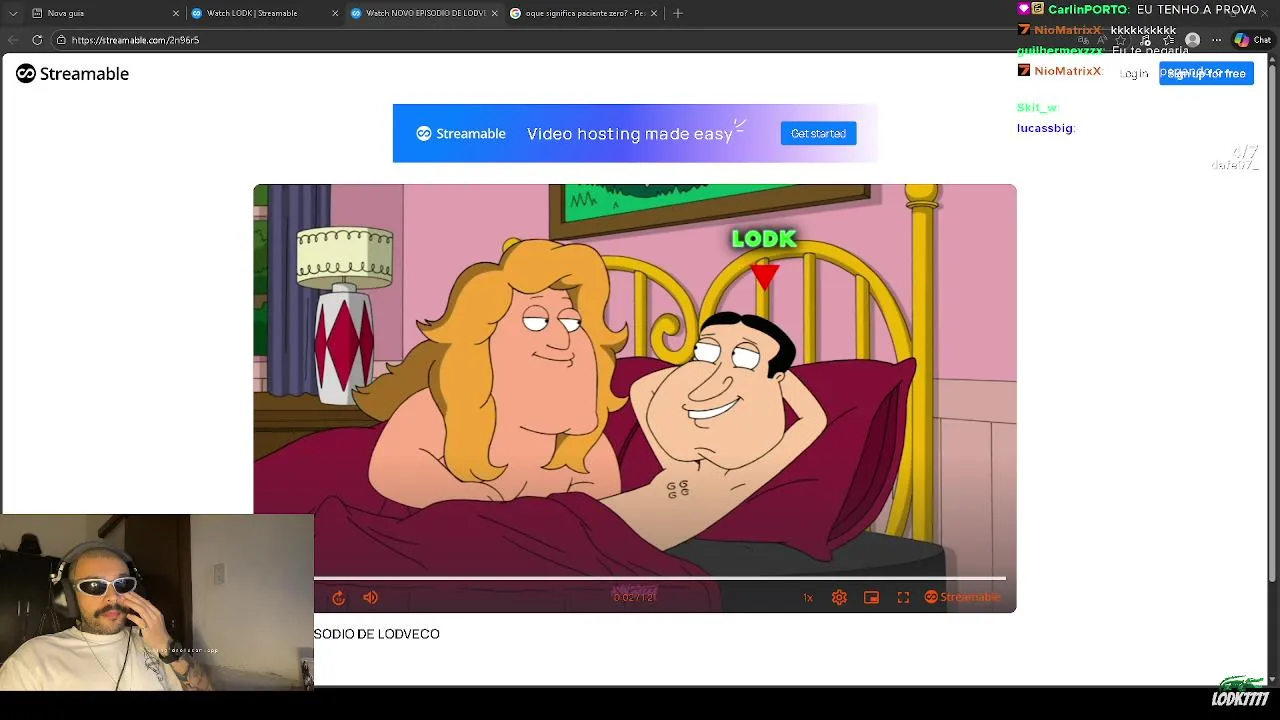Click the Streamable logo in page header
The image size is (1280, 720).
(72, 73)
